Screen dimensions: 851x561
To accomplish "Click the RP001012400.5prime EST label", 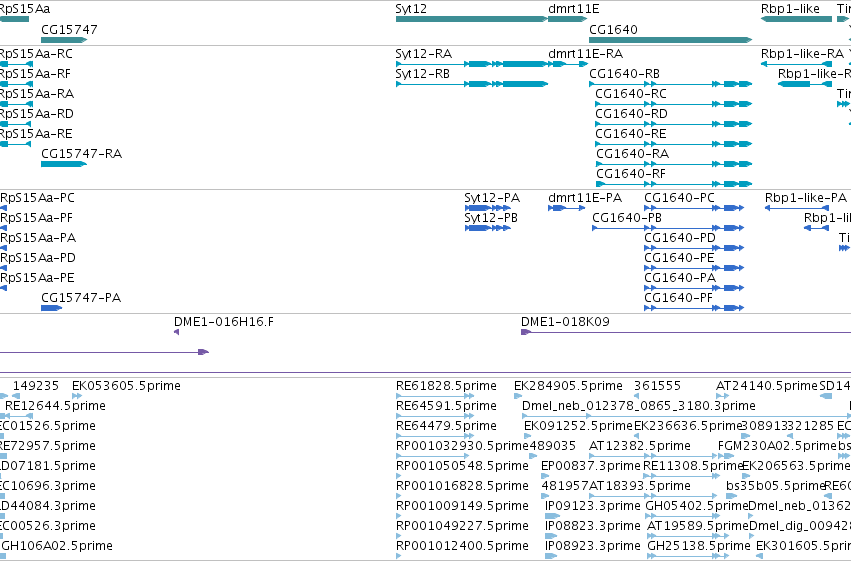I will 462,546.
